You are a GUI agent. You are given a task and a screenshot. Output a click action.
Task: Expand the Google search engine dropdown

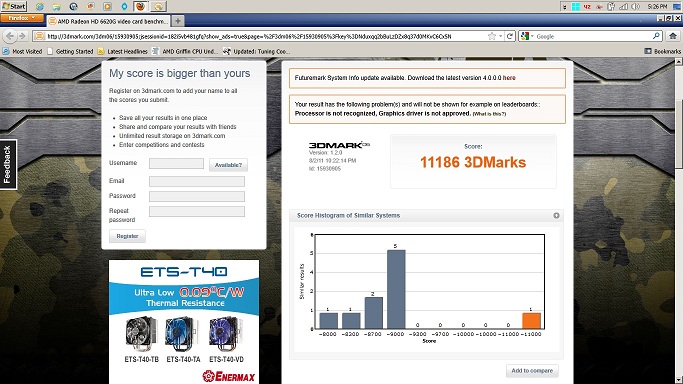pyautogui.click(x=527, y=36)
